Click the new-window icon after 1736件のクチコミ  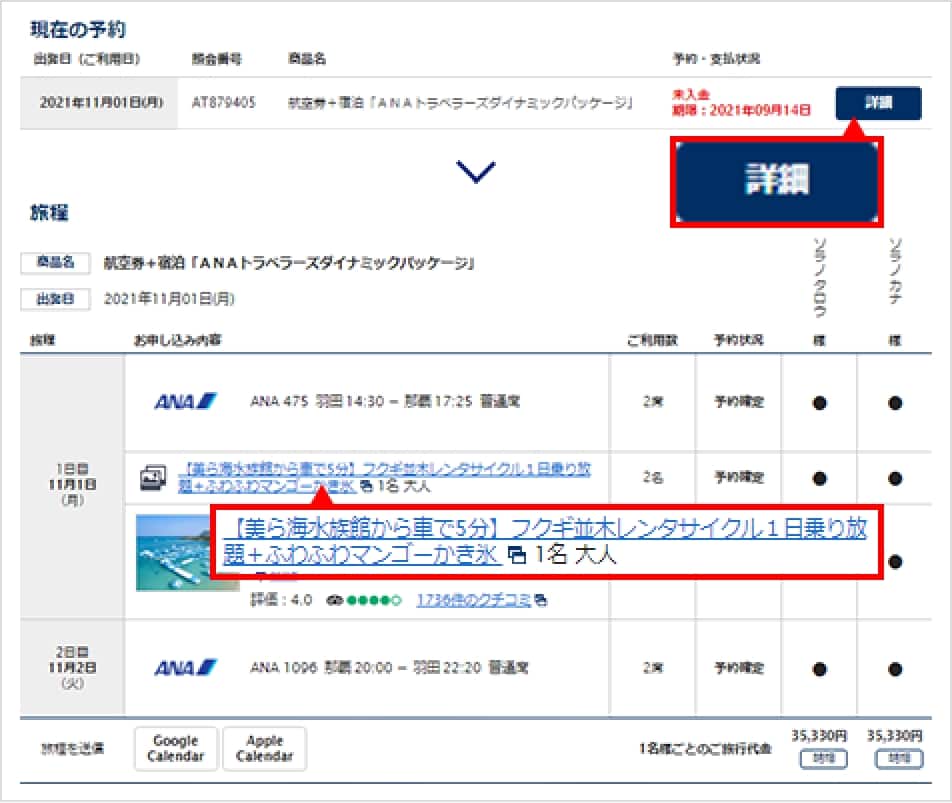pos(541,601)
